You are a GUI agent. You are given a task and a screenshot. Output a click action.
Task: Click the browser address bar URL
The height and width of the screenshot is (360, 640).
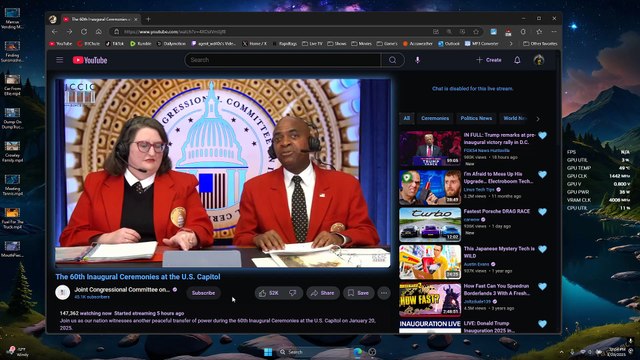(175, 32)
